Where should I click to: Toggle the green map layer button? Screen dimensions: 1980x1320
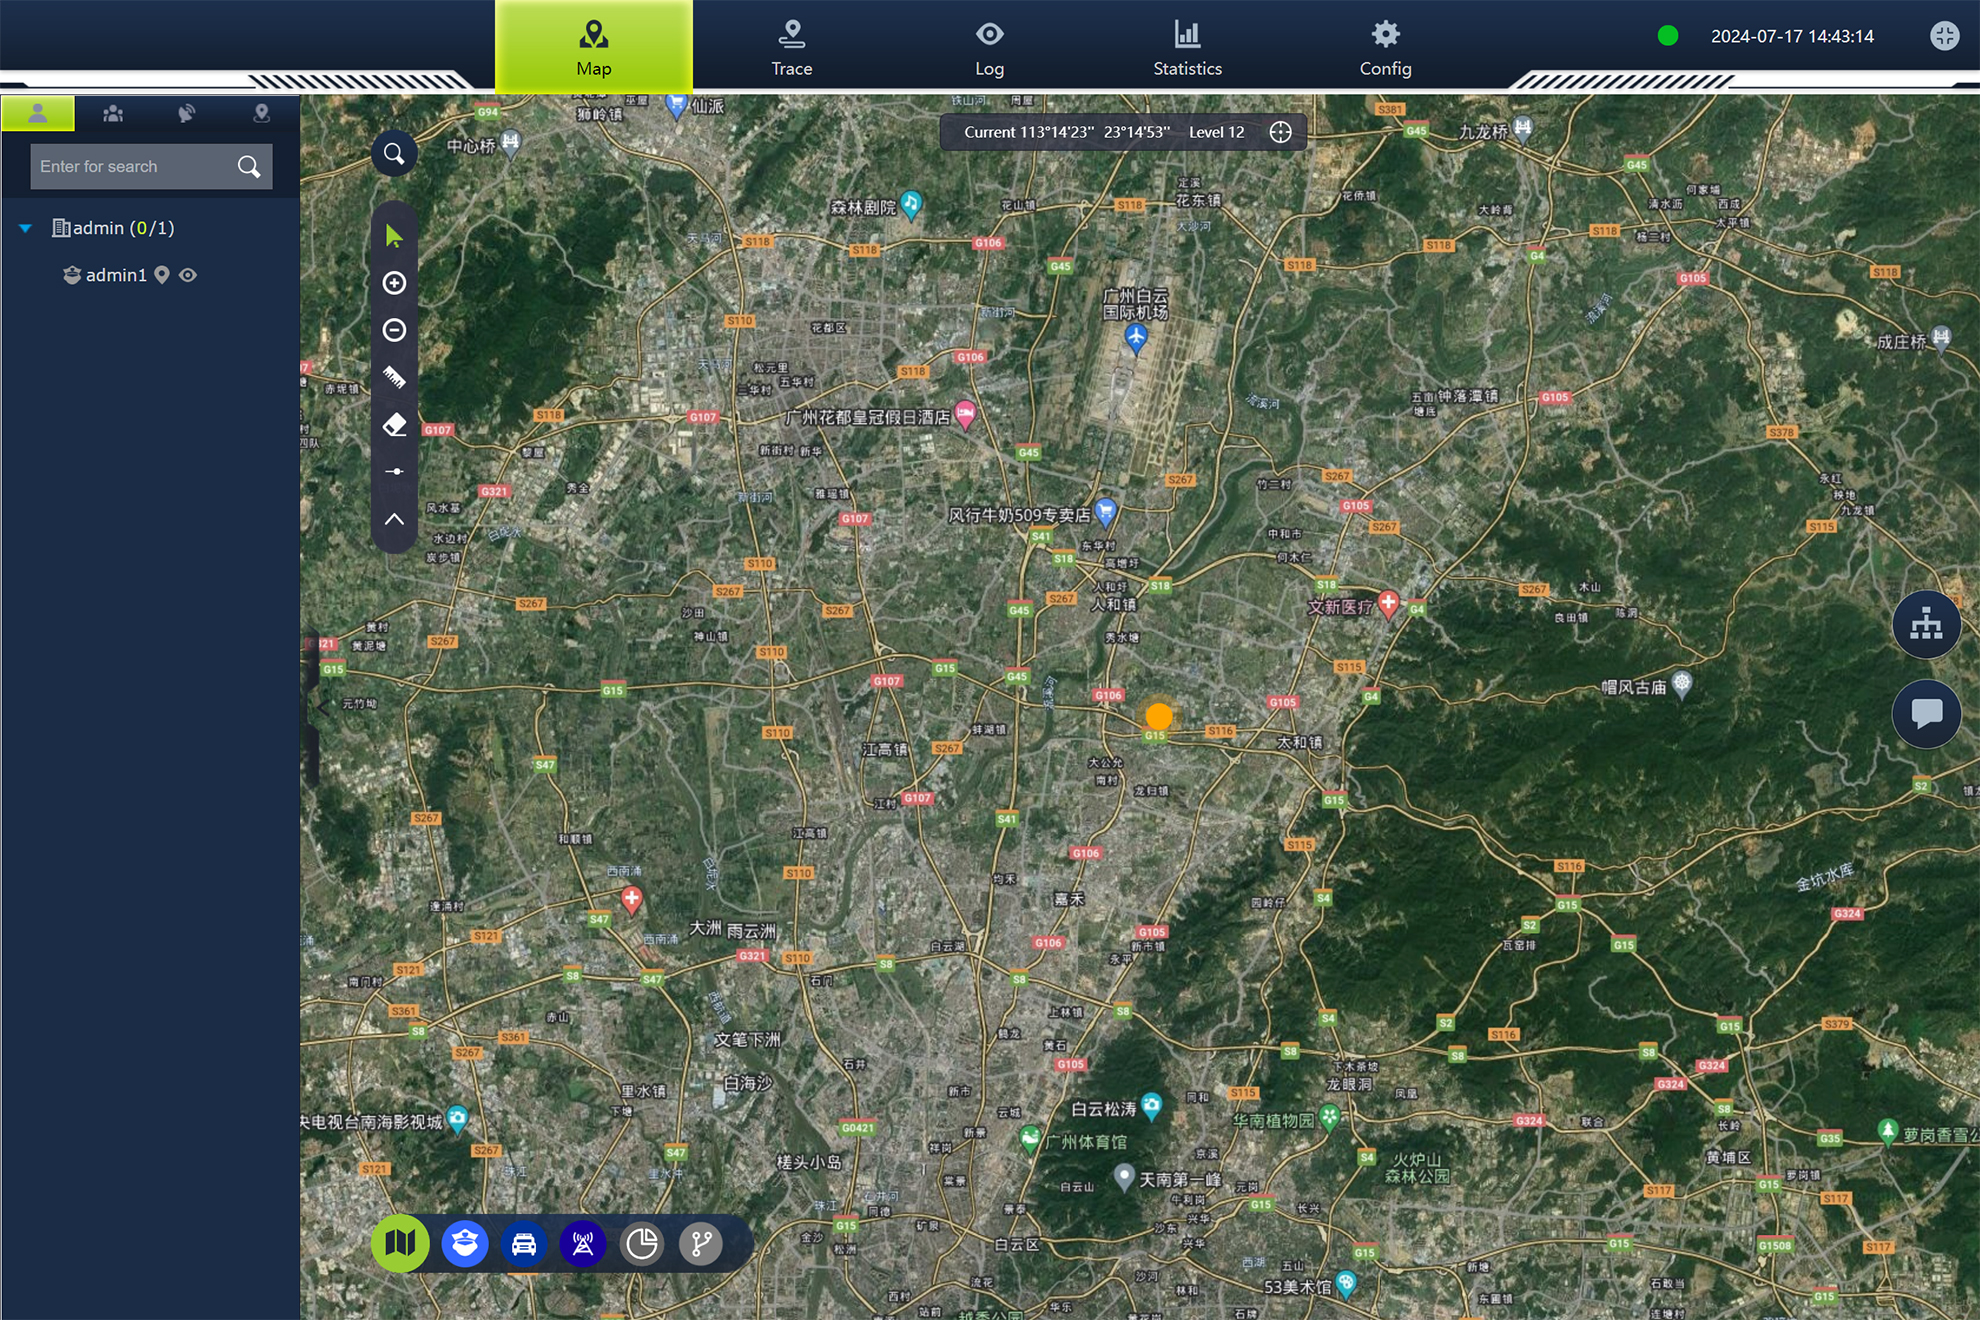point(400,1243)
